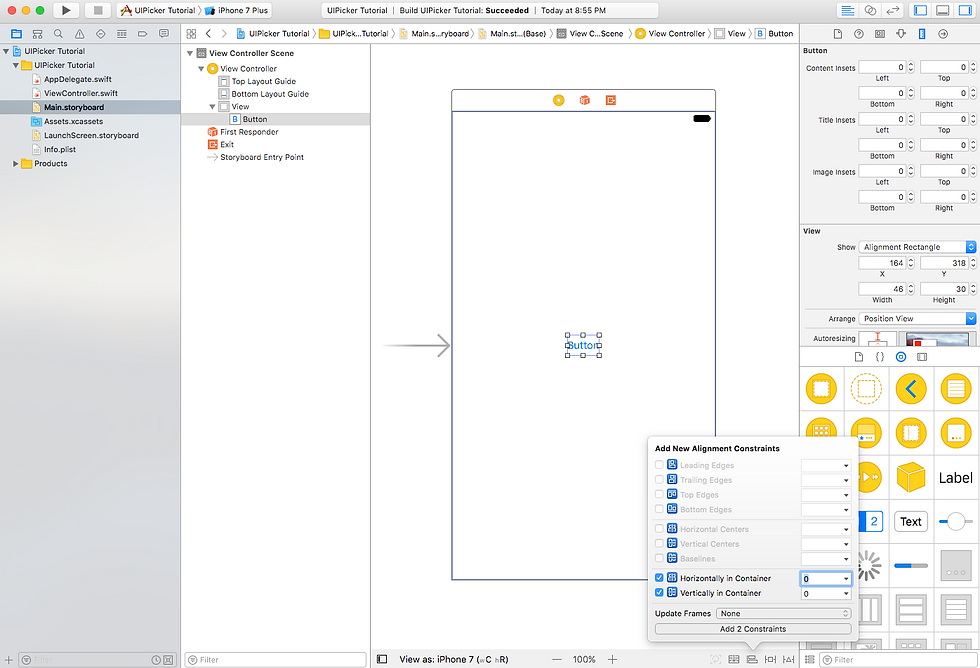This screenshot has height=668, width=980.
Task: Select the Button on the canvas
Action: pyautogui.click(x=583, y=345)
